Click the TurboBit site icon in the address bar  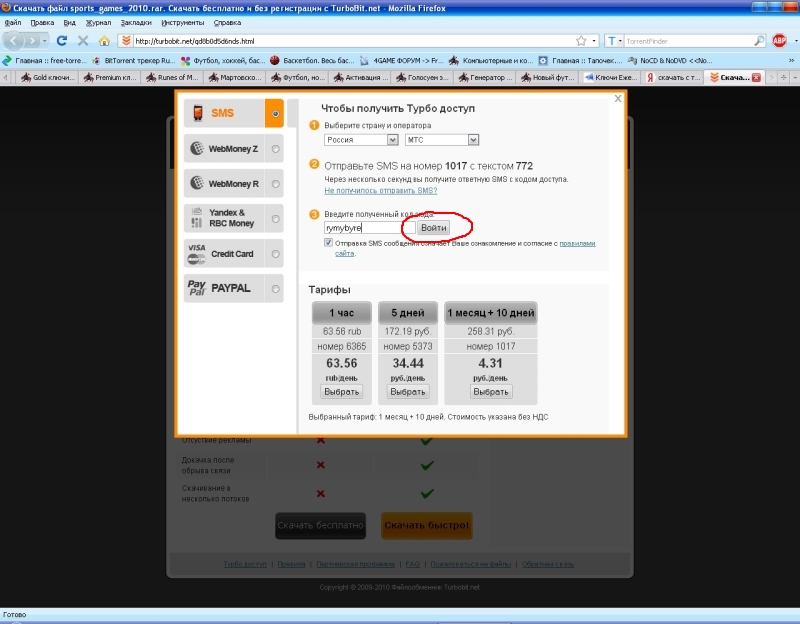tap(126, 41)
